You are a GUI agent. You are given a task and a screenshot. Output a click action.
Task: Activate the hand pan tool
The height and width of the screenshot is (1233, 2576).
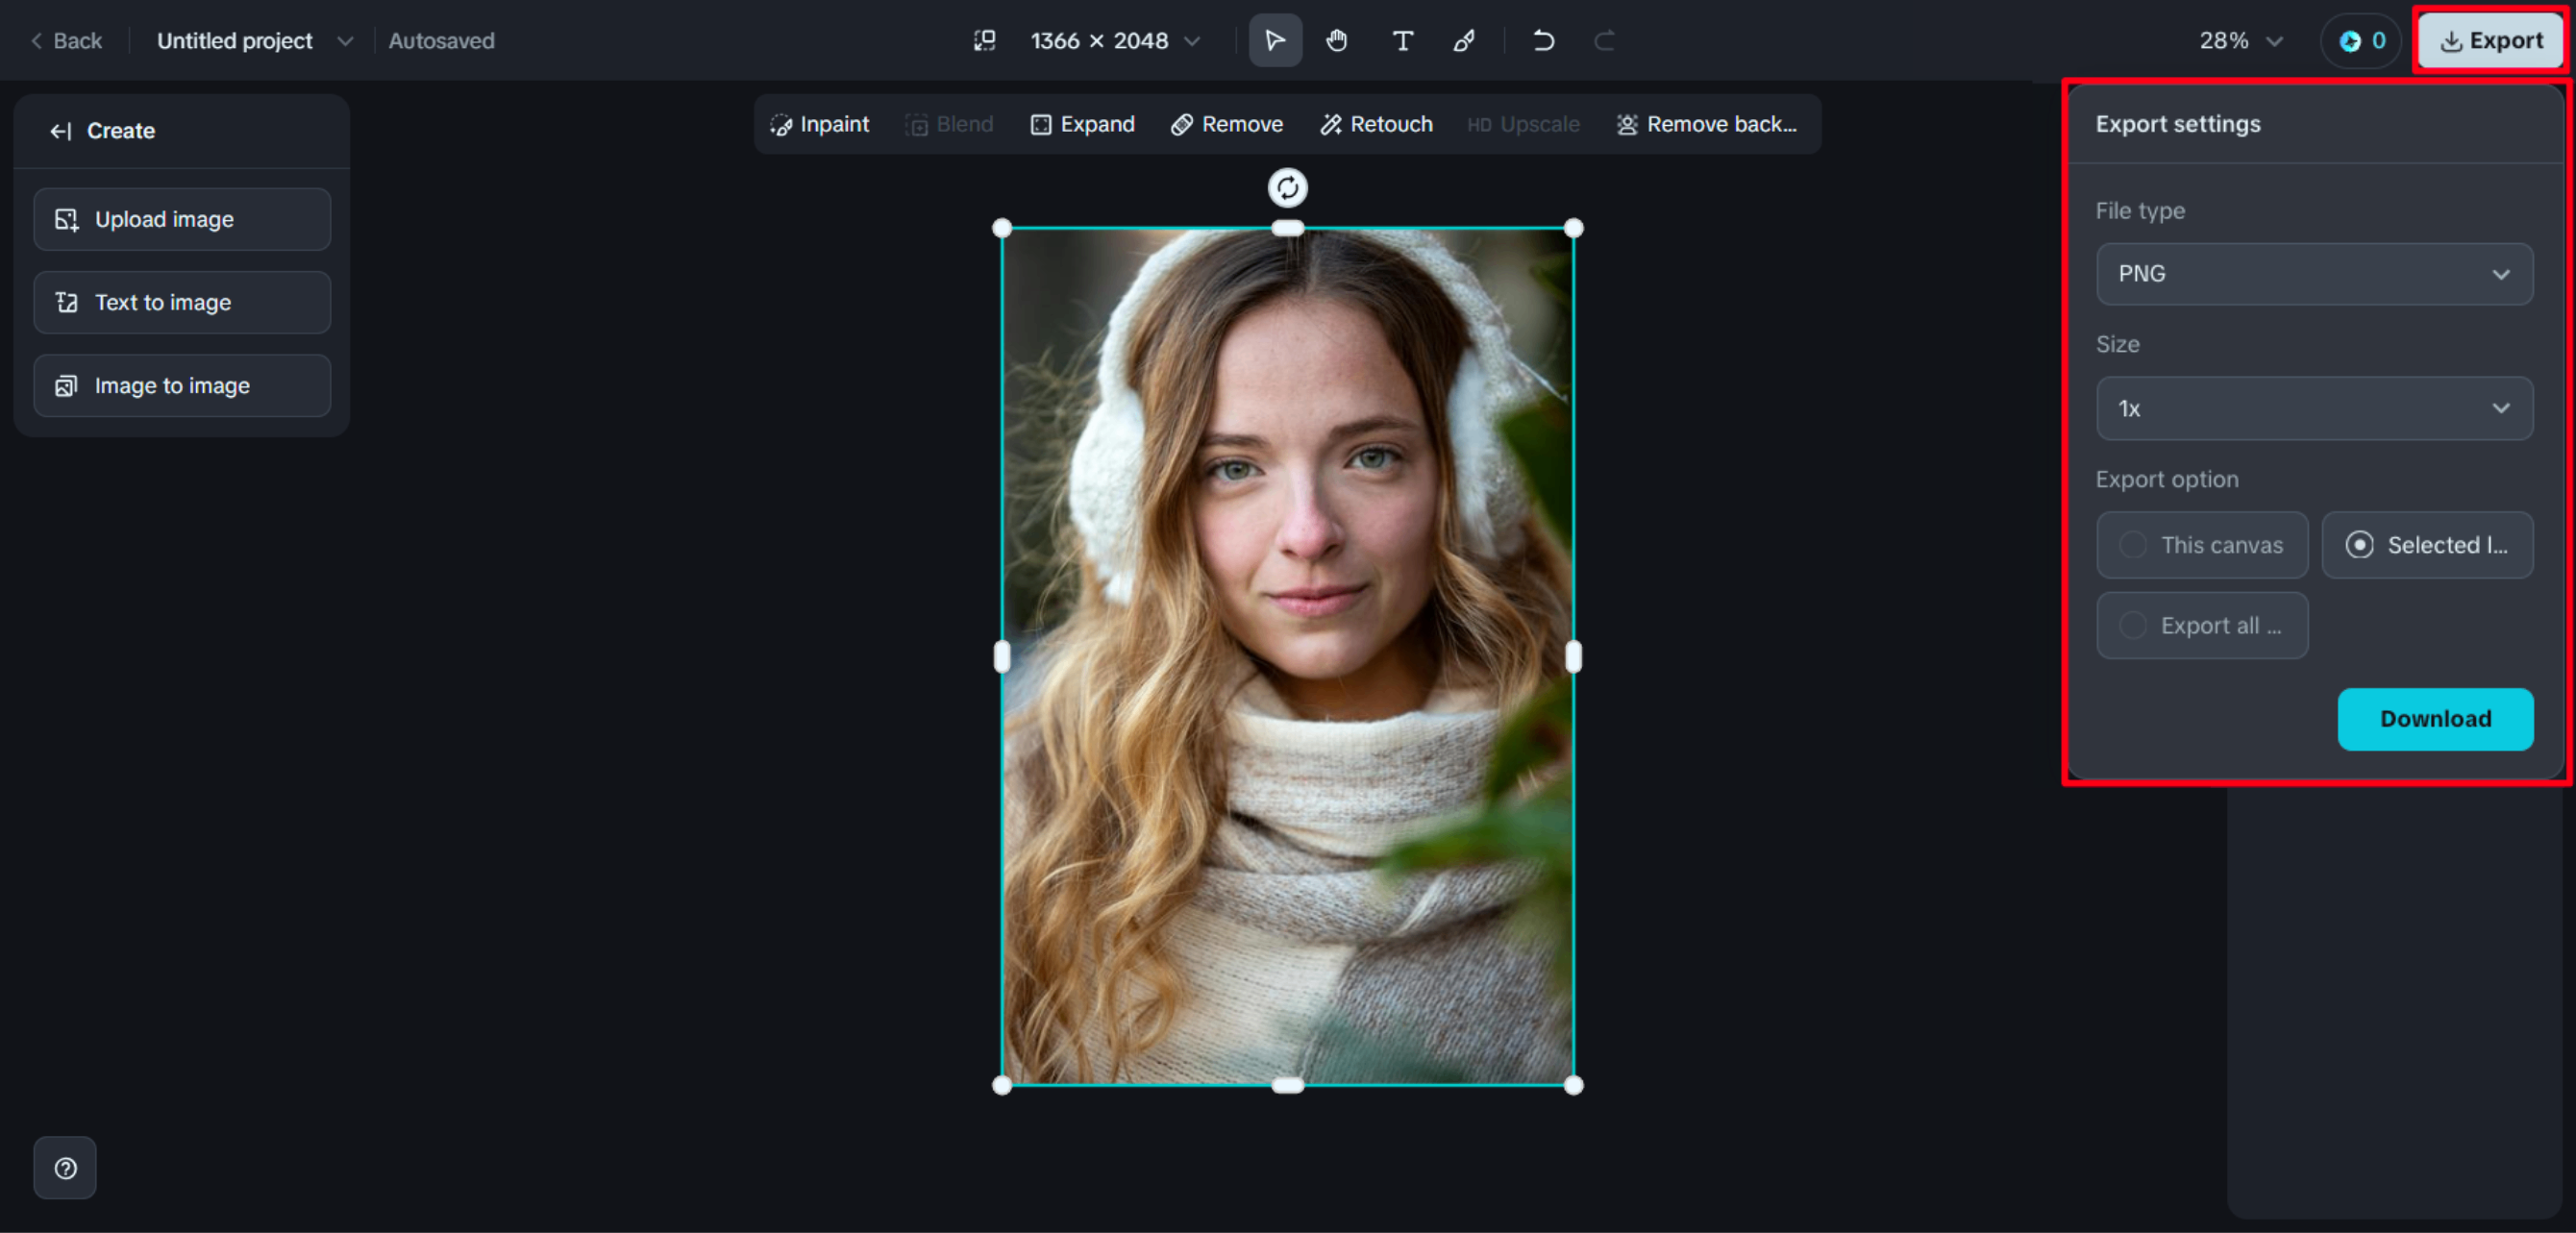point(1337,41)
